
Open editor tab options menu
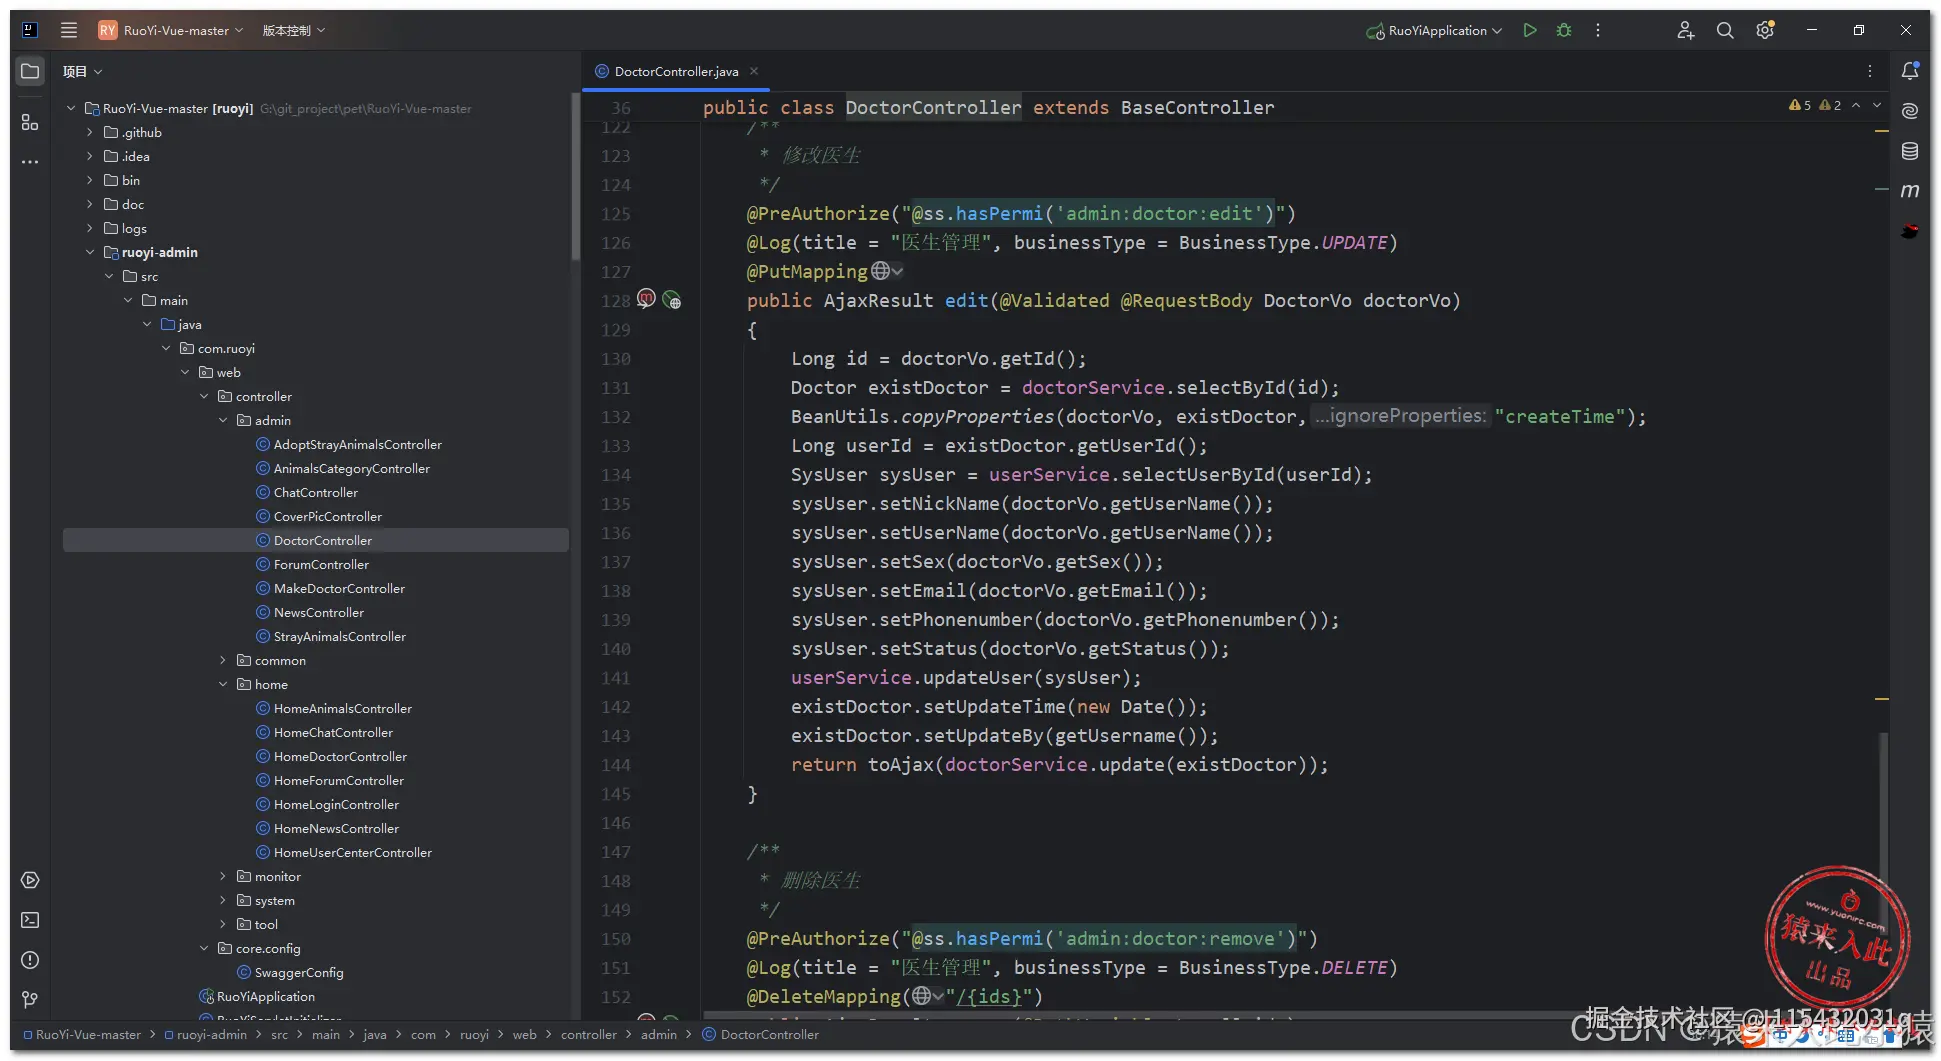(x=1869, y=71)
